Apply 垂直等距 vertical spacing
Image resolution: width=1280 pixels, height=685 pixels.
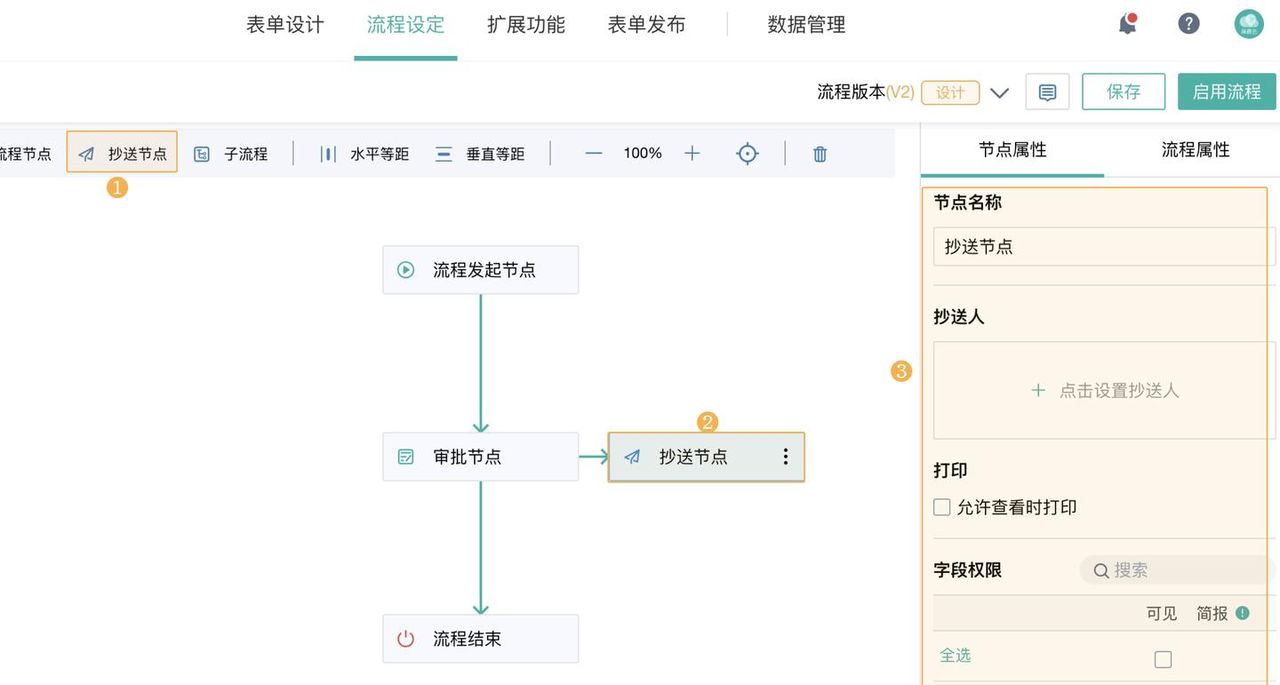(480, 154)
